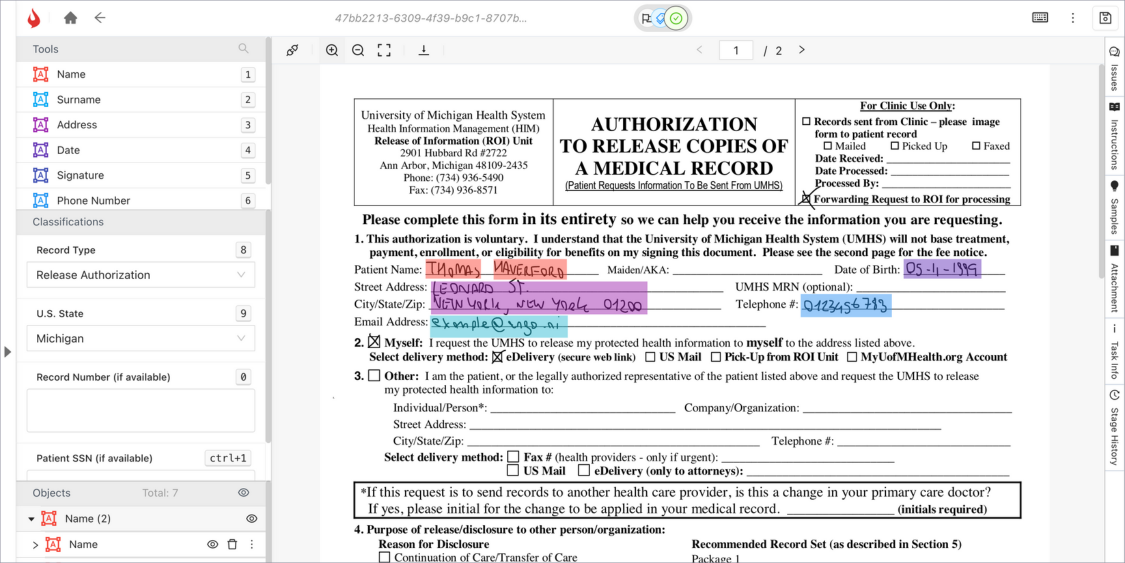Image resolution: width=1125 pixels, height=563 pixels.
Task: Collapse the Name (2) group
Action: [31, 519]
